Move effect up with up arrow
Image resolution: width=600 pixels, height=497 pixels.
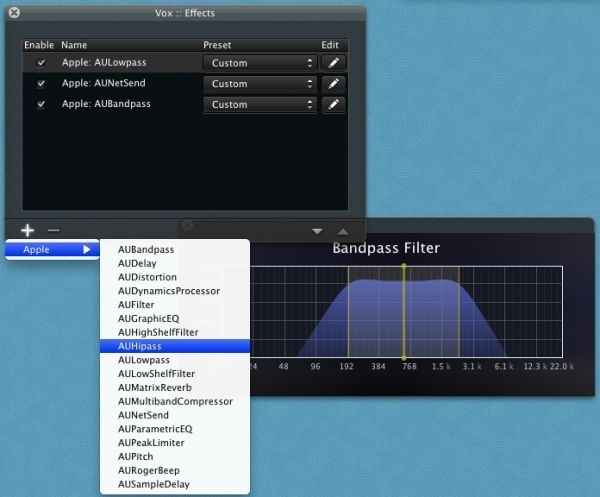(343, 231)
